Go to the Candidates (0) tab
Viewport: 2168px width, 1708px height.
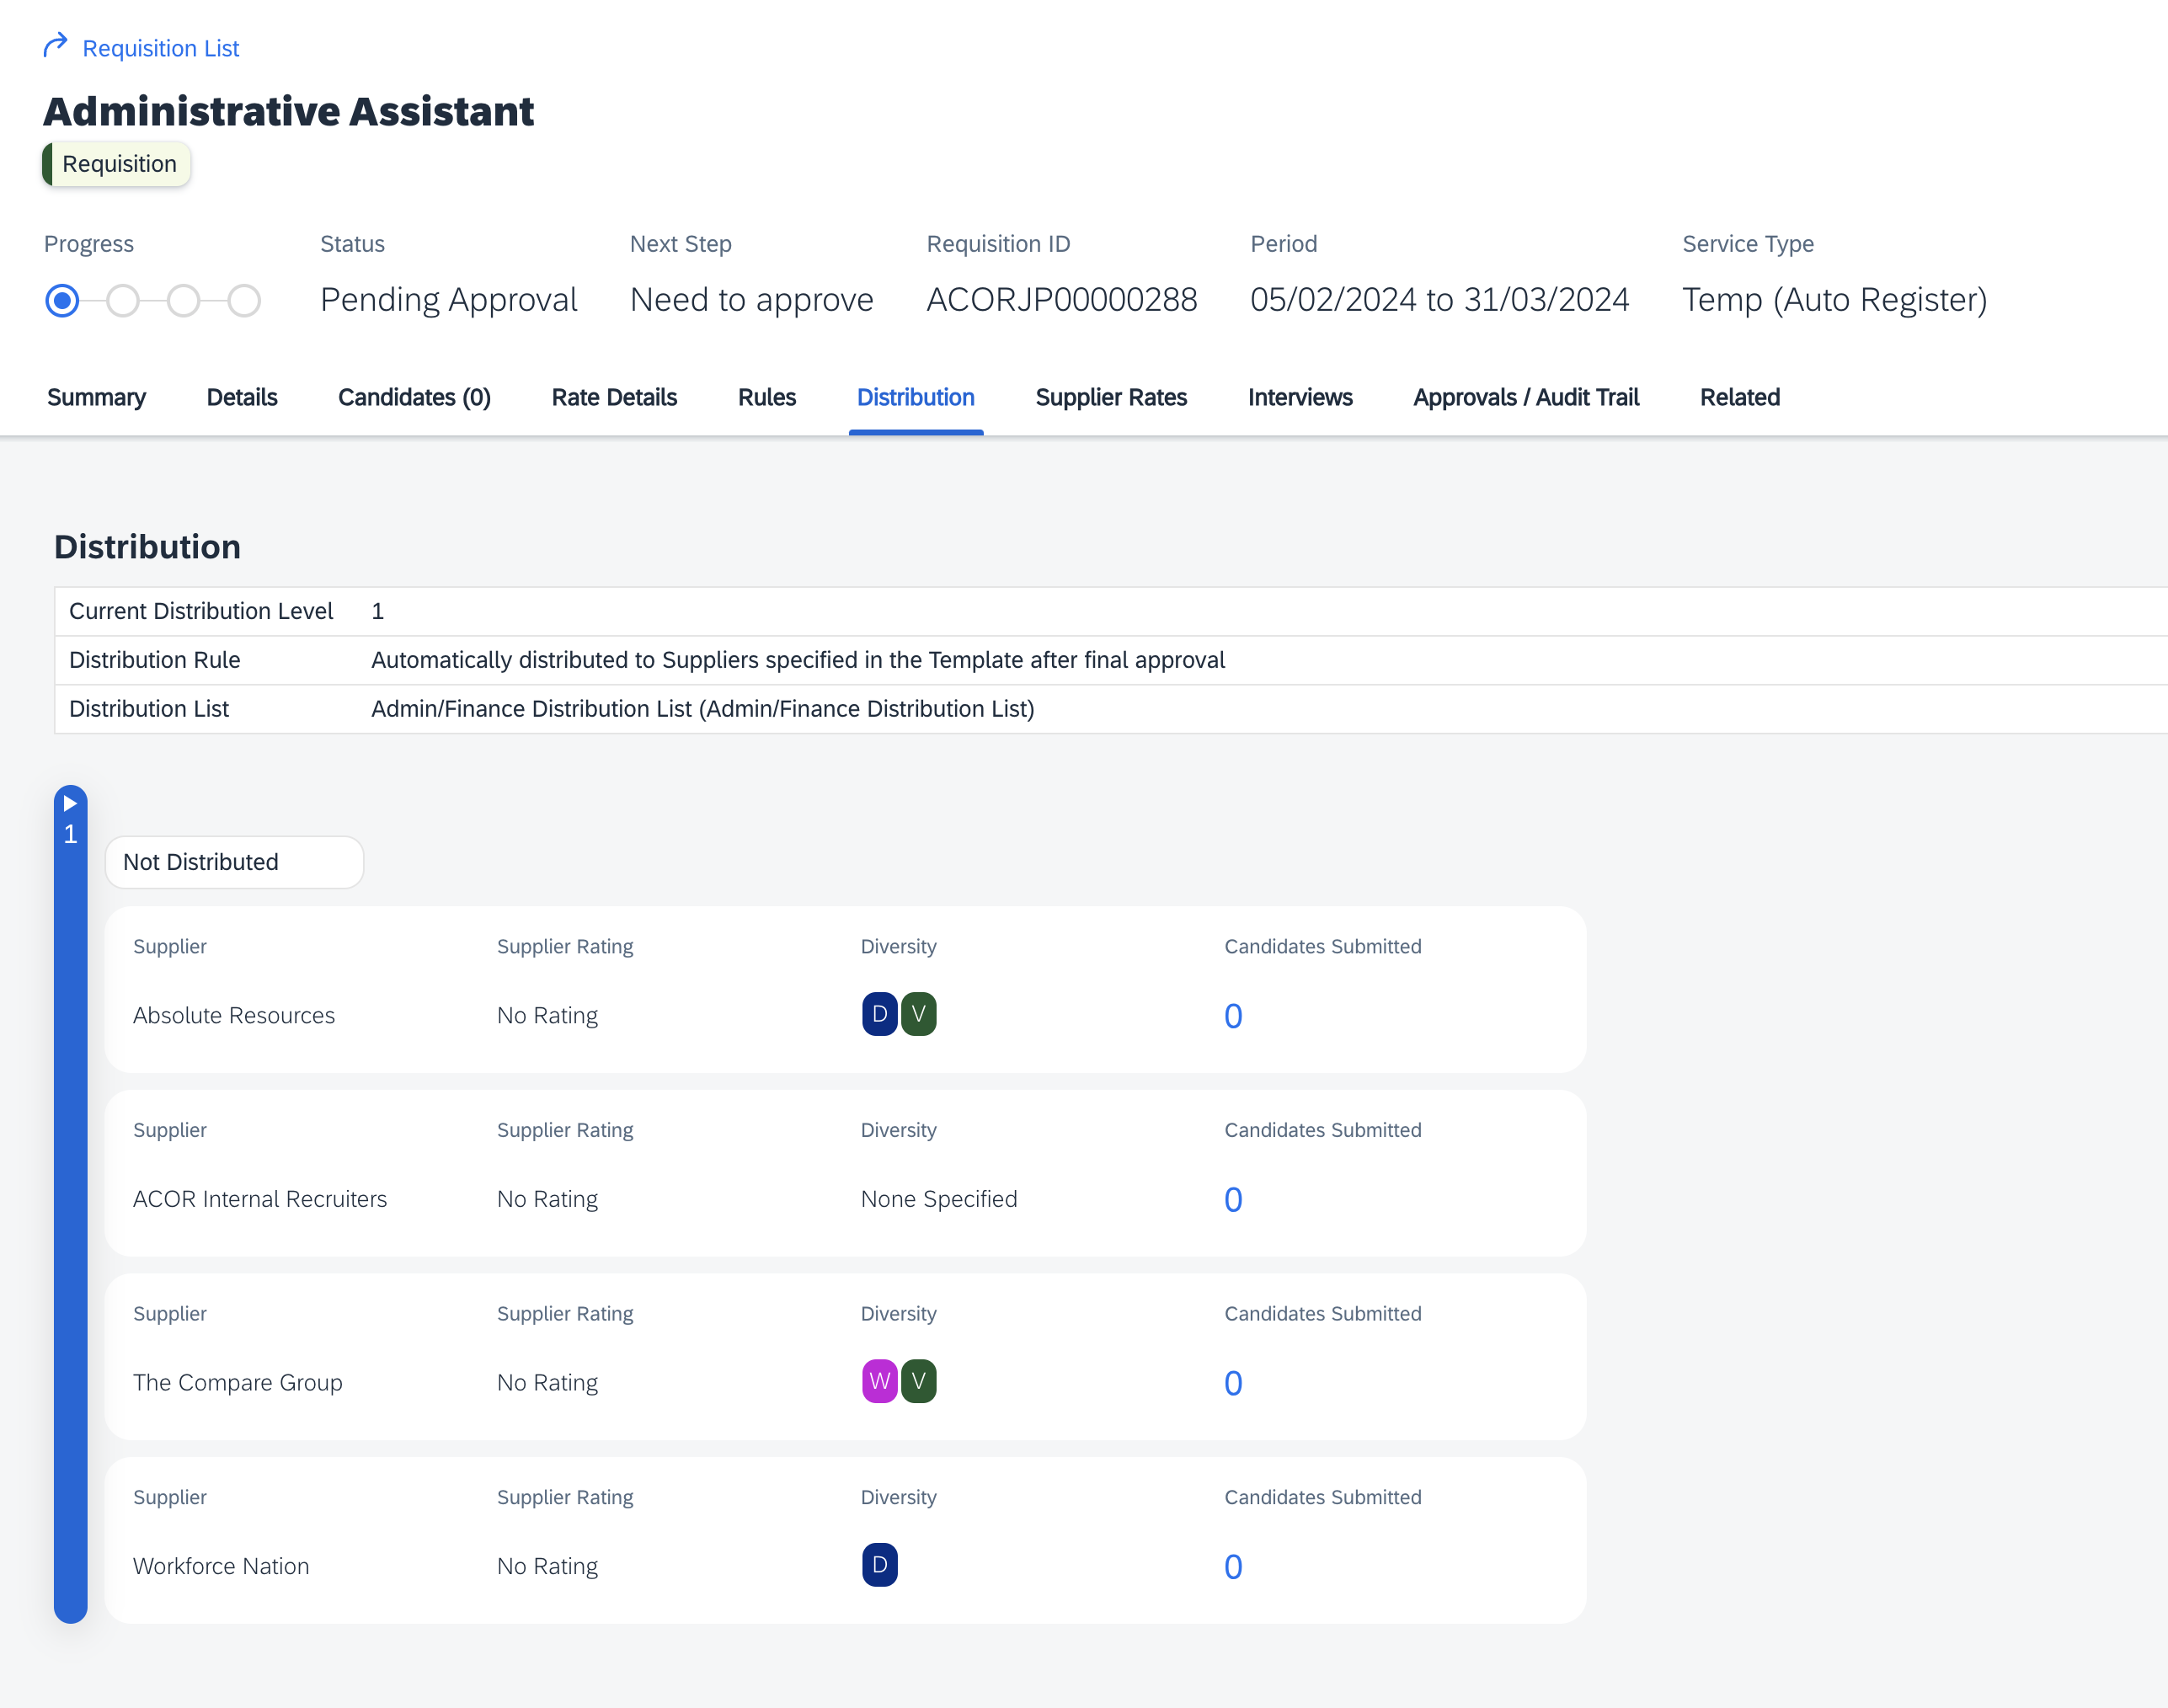coord(414,397)
